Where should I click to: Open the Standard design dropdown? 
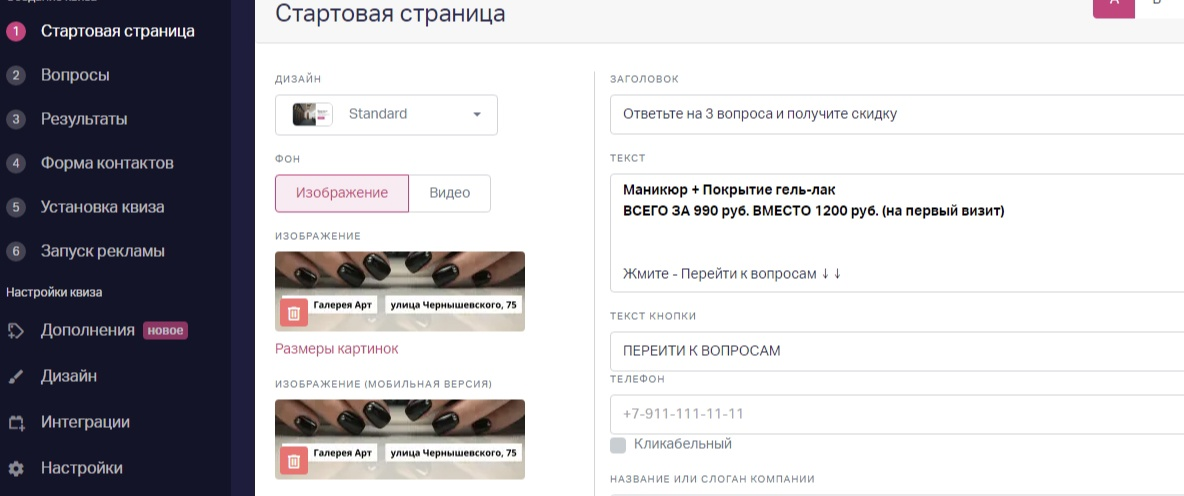tap(386, 115)
